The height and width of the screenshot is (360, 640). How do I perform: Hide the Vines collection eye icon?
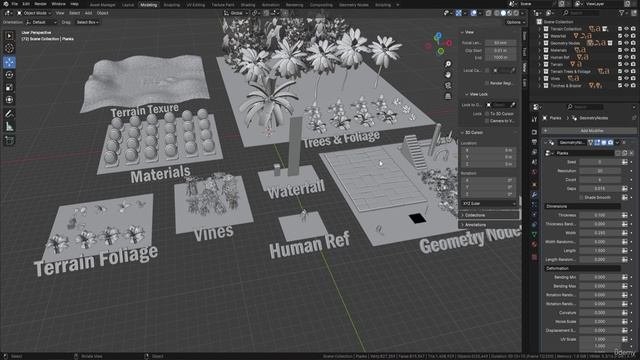pos(627,78)
